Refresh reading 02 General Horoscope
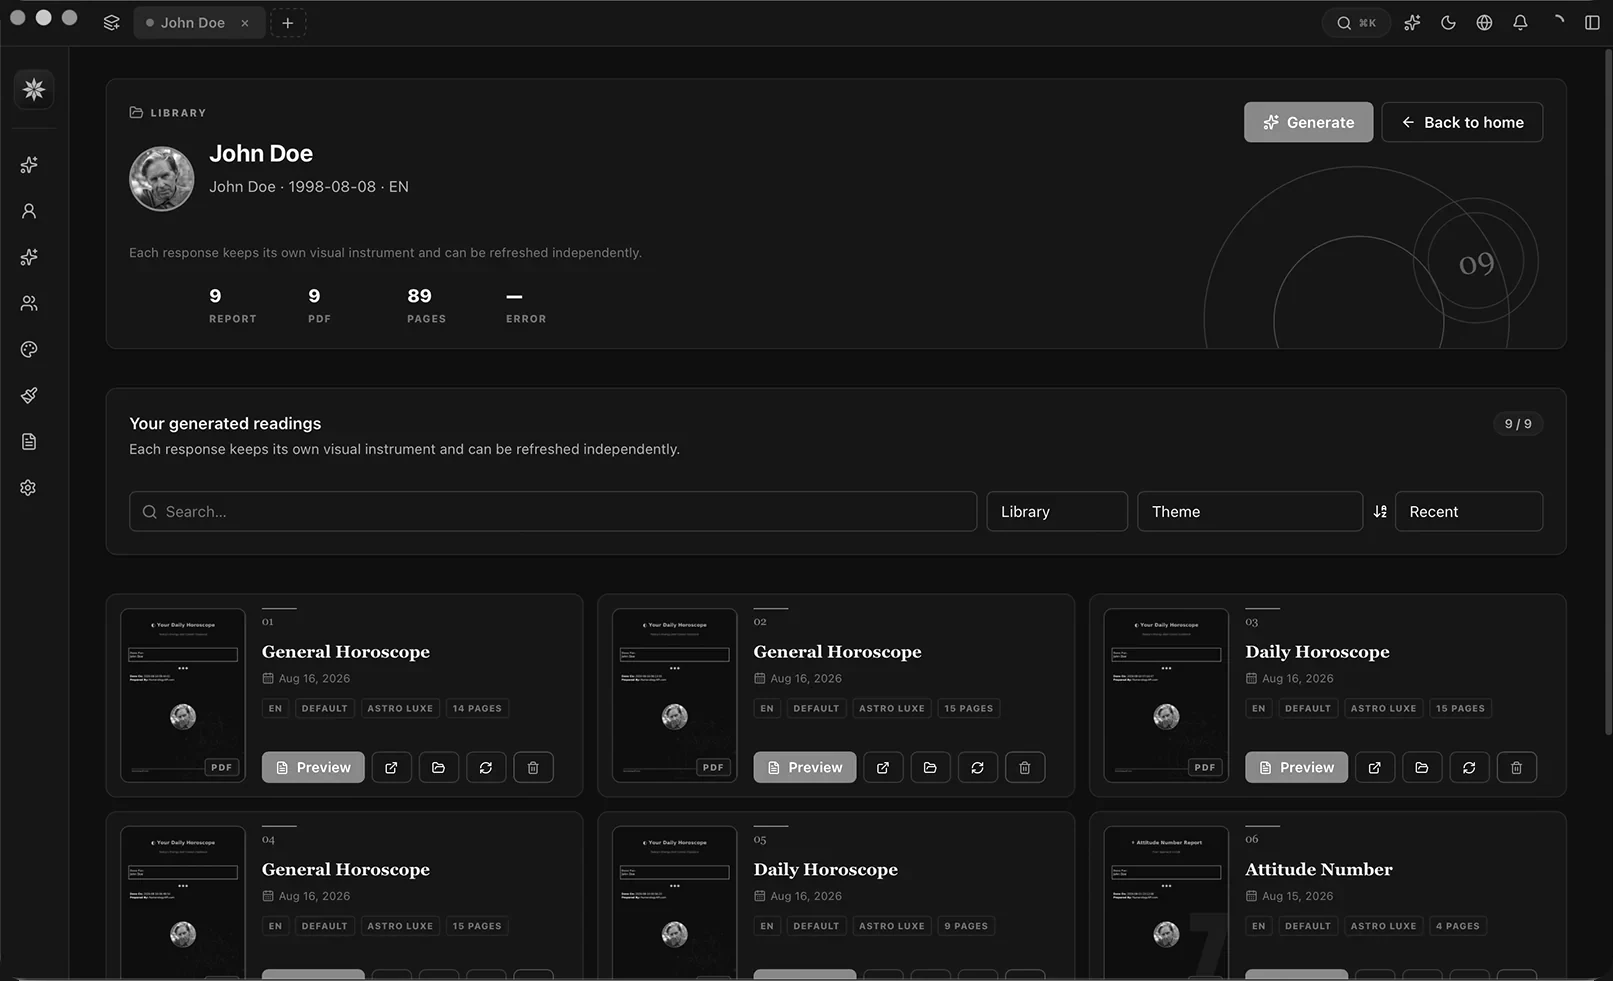The height and width of the screenshot is (981, 1613). pos(978,767)
